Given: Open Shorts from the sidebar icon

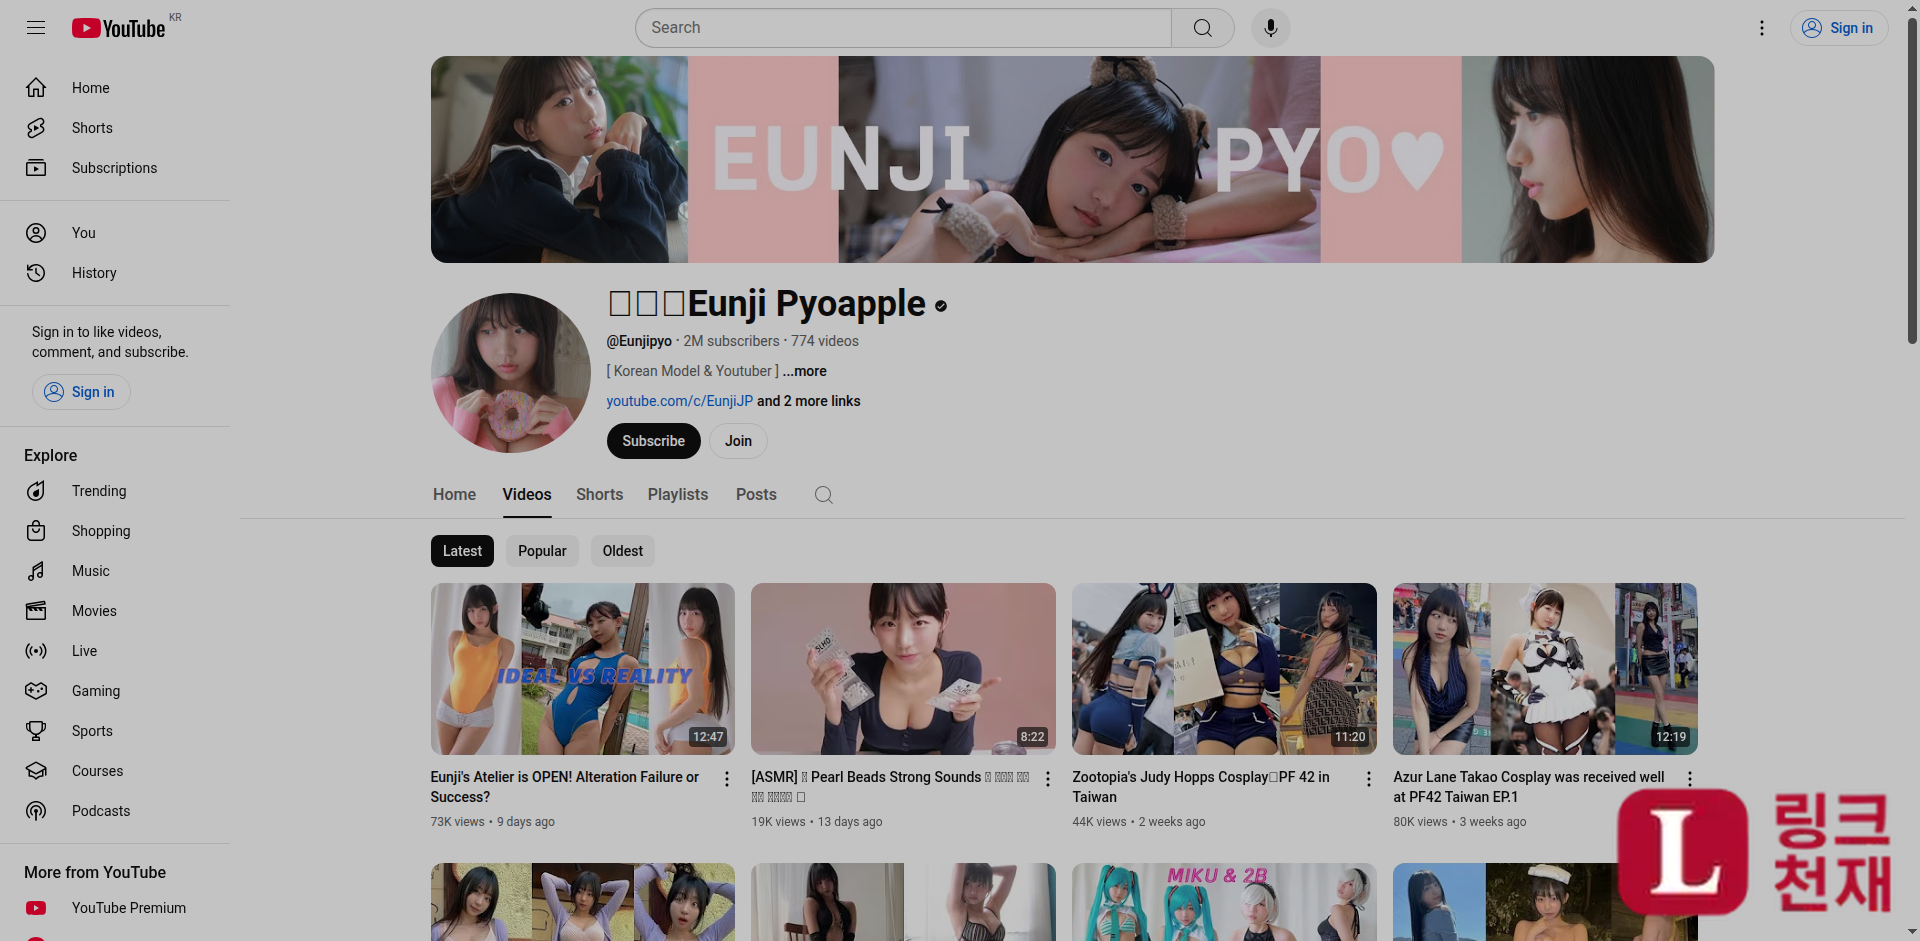Looking at the screenshot, I should (36, 128).
